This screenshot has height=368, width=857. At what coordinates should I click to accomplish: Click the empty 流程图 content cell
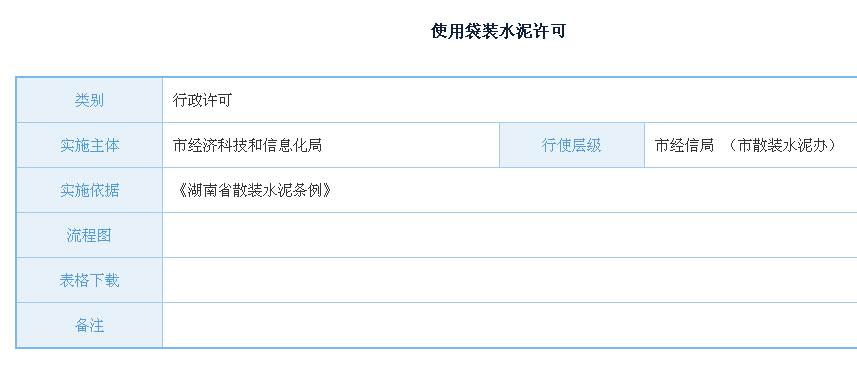click(x=510, y=235)
